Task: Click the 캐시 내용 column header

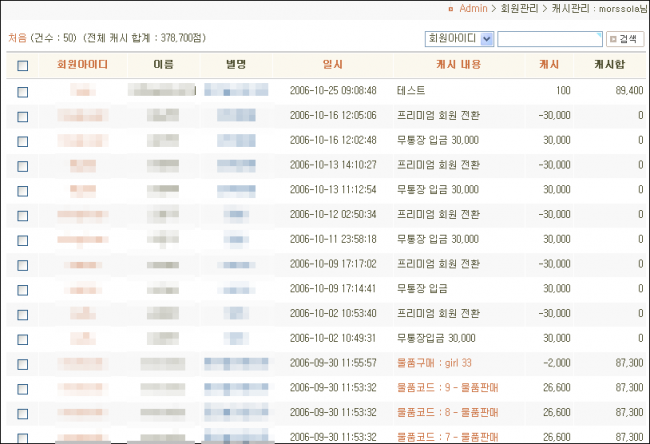Action: (x=459, y=65)
